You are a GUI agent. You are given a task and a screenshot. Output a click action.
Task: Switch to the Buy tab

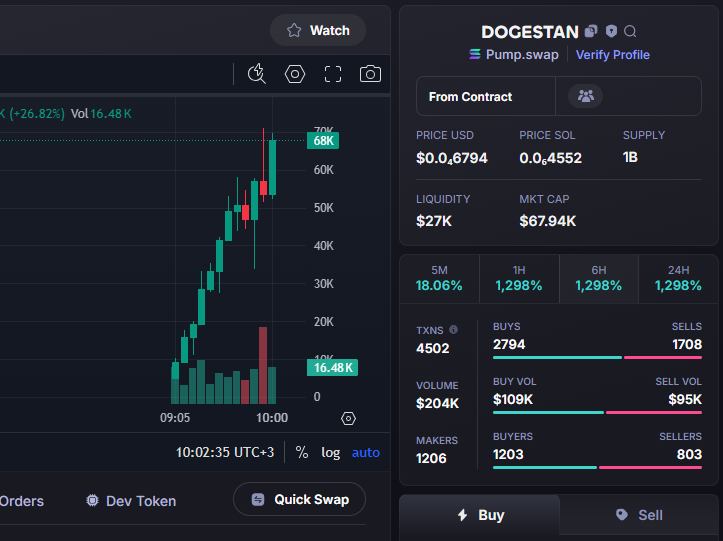click(480, 515)
